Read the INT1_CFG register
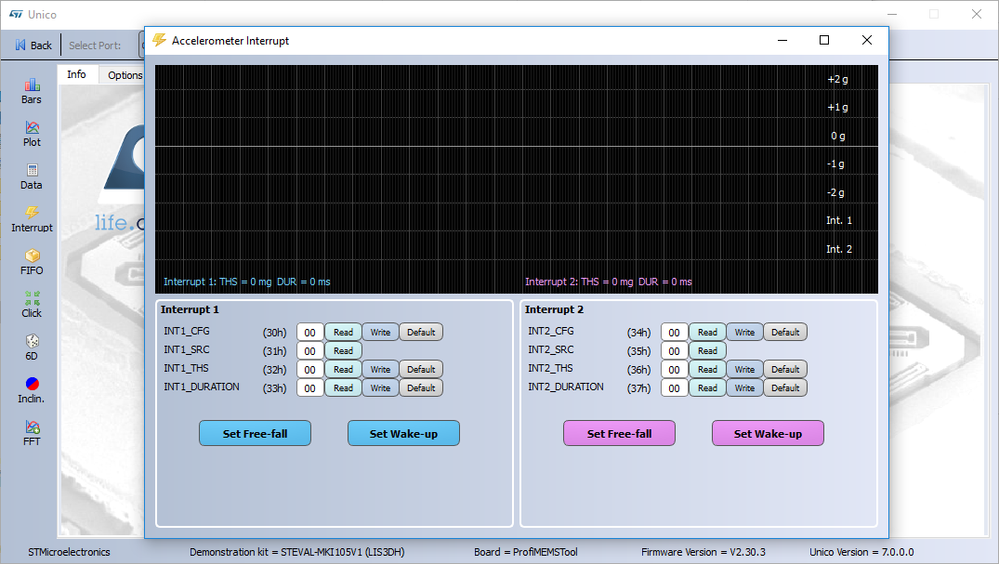Image resolution: width=999 pixels, height=564 pixels. pyautogui.click(x=343, y=332)
